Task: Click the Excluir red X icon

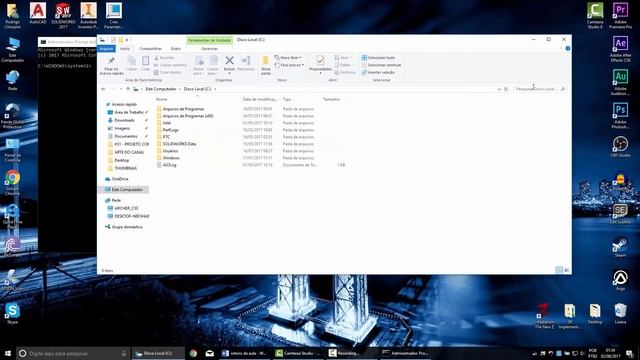Action: pyautogui.click(x=229, y=60)
